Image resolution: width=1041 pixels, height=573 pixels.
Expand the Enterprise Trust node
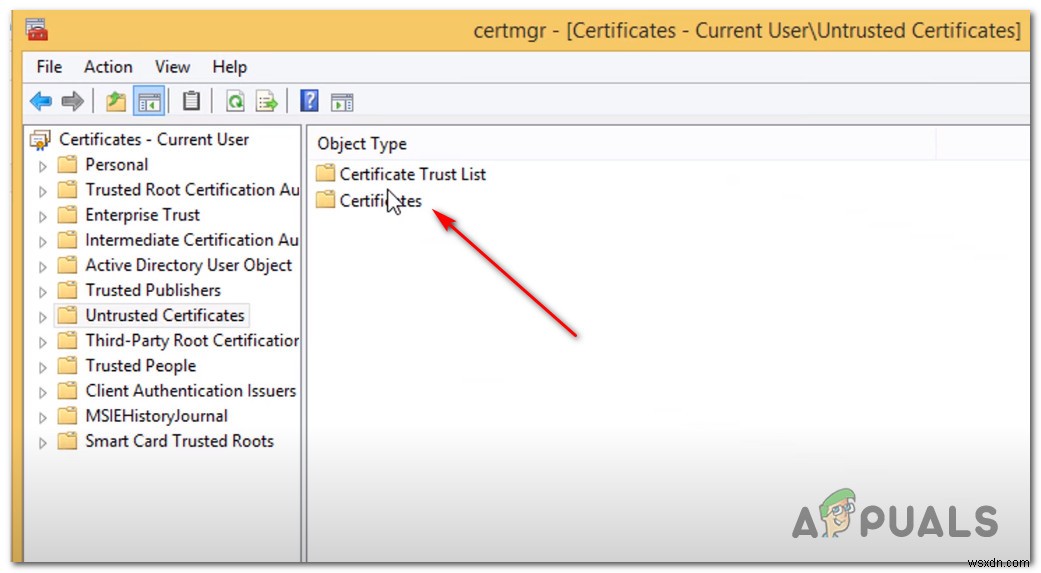tap(42, 216)
